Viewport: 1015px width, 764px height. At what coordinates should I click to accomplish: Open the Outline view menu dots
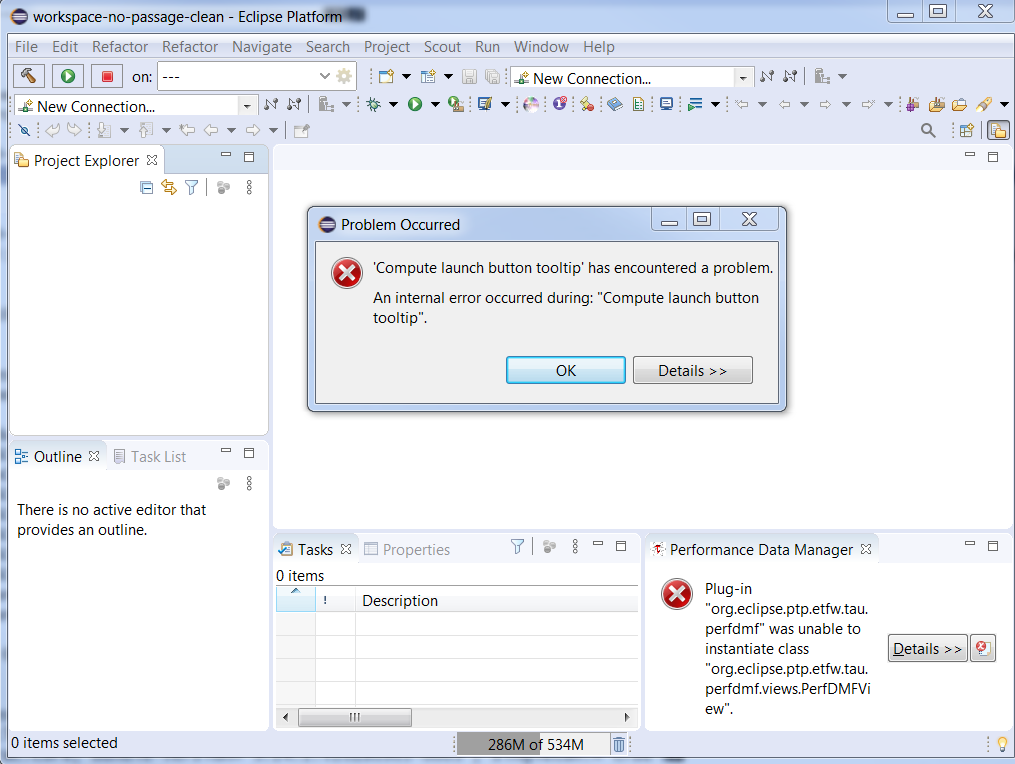click(249, 484)
